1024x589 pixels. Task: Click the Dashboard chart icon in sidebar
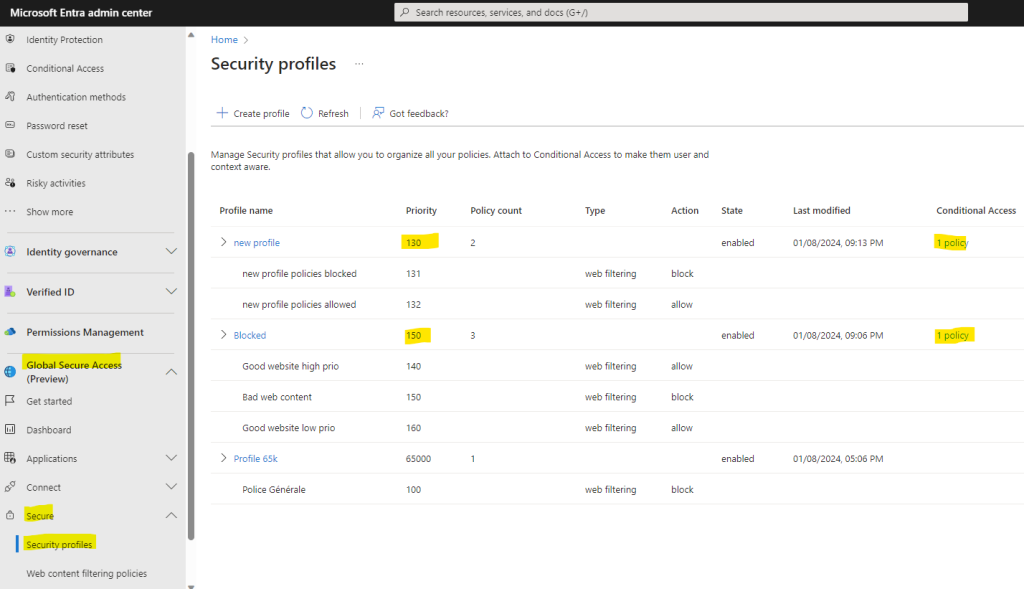pyautogui.click(x=10, y=430)
